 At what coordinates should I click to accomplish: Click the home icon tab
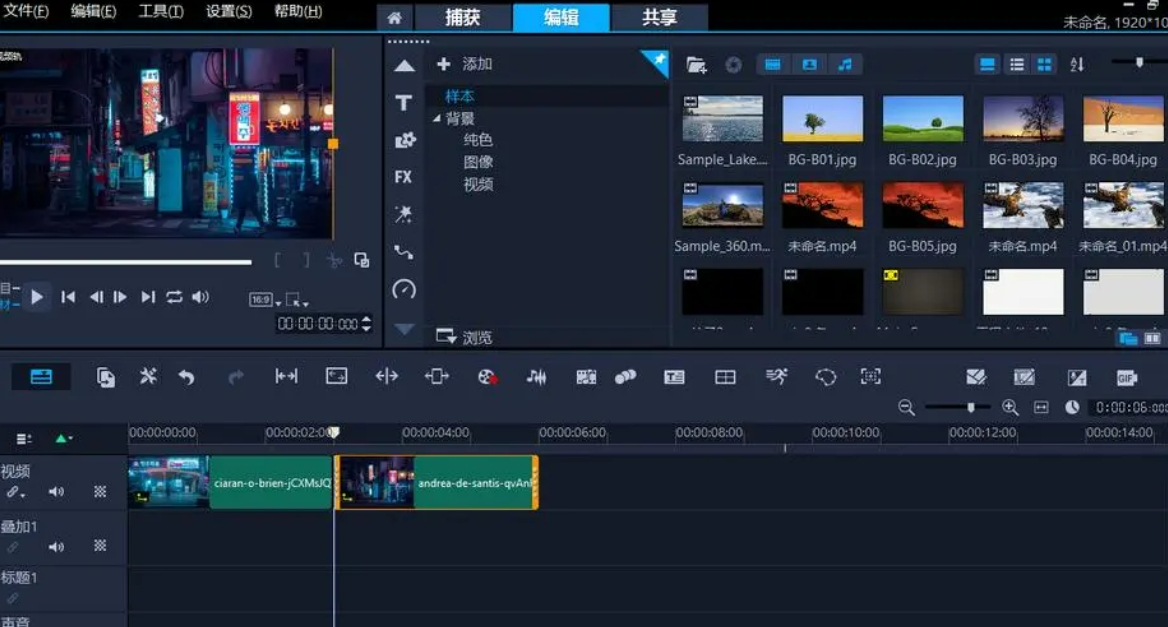click(394, 18)
